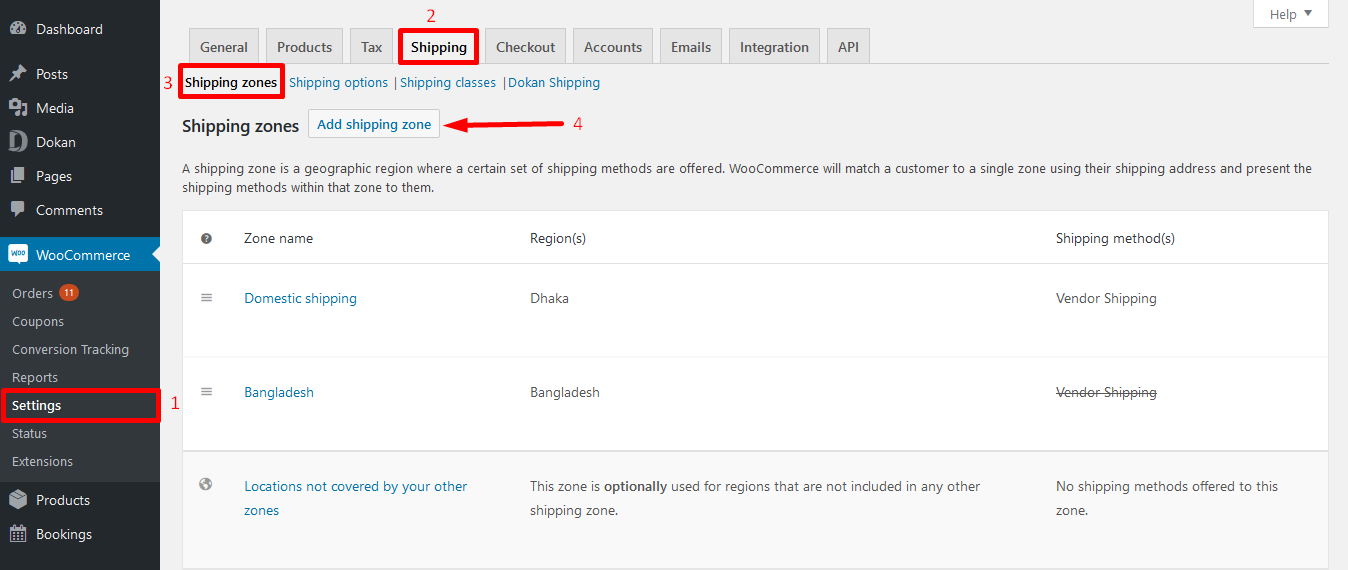Click the Dokan D logo icon
This screenshot has width=1348, height=570.
18,142
